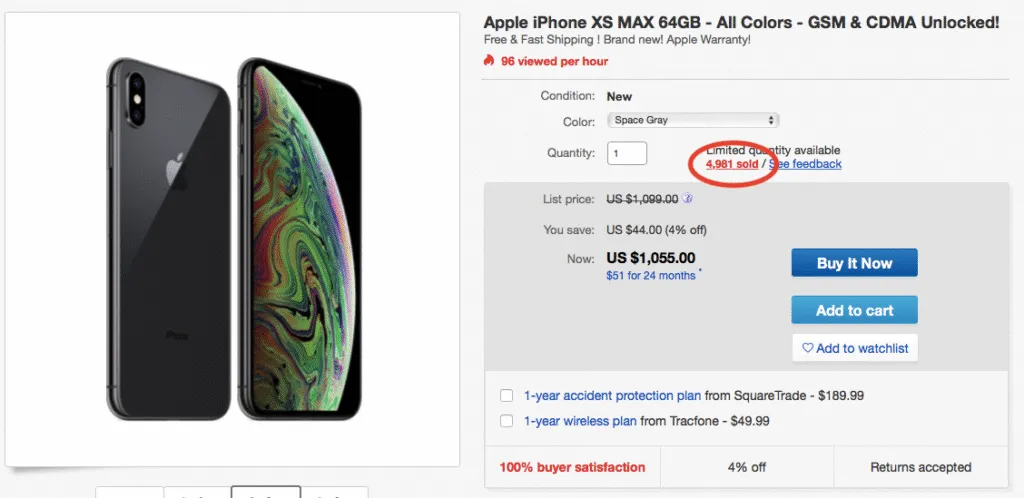The image size is (1024, 498).
Task: Click the Quantity input field
Action: [627, 153]
